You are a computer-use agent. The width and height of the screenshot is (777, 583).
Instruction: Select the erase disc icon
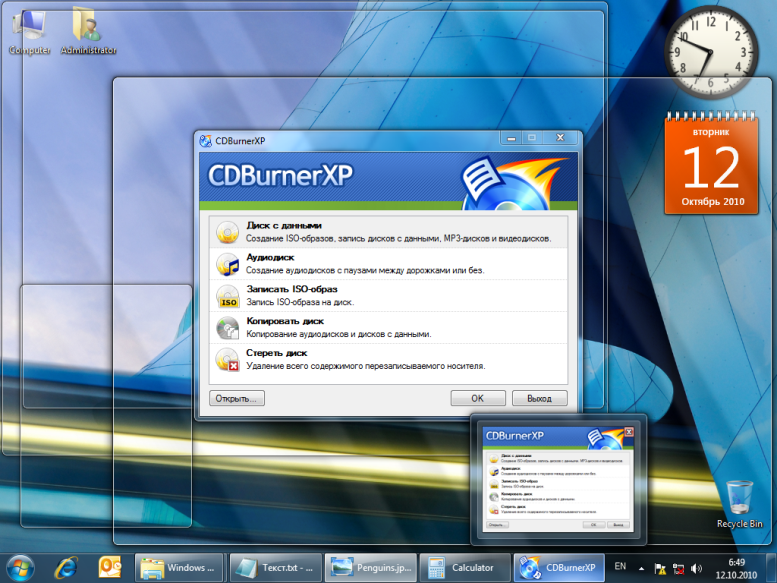[227, 360]
